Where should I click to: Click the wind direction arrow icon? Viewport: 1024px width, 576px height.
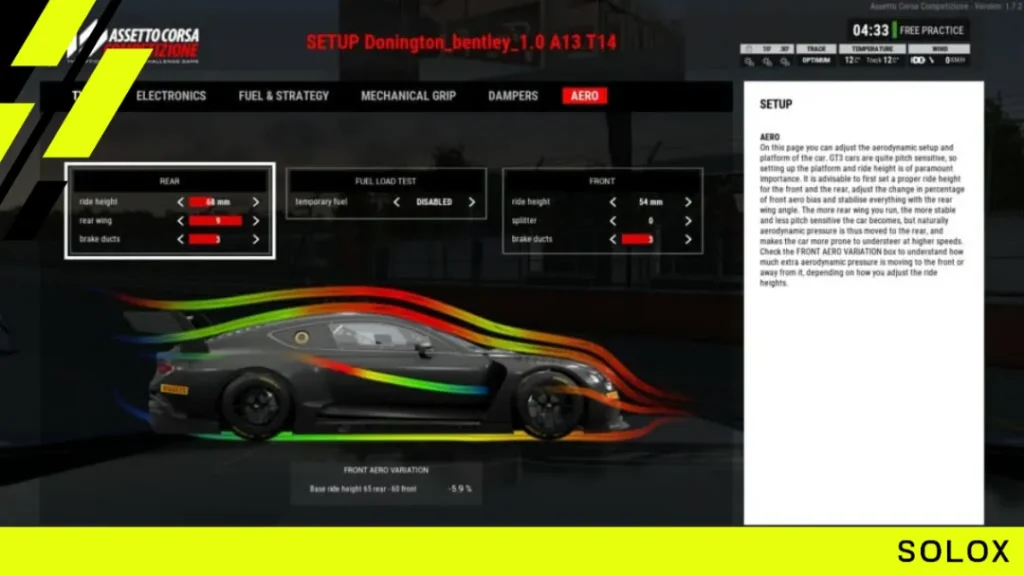click(932, 60)
